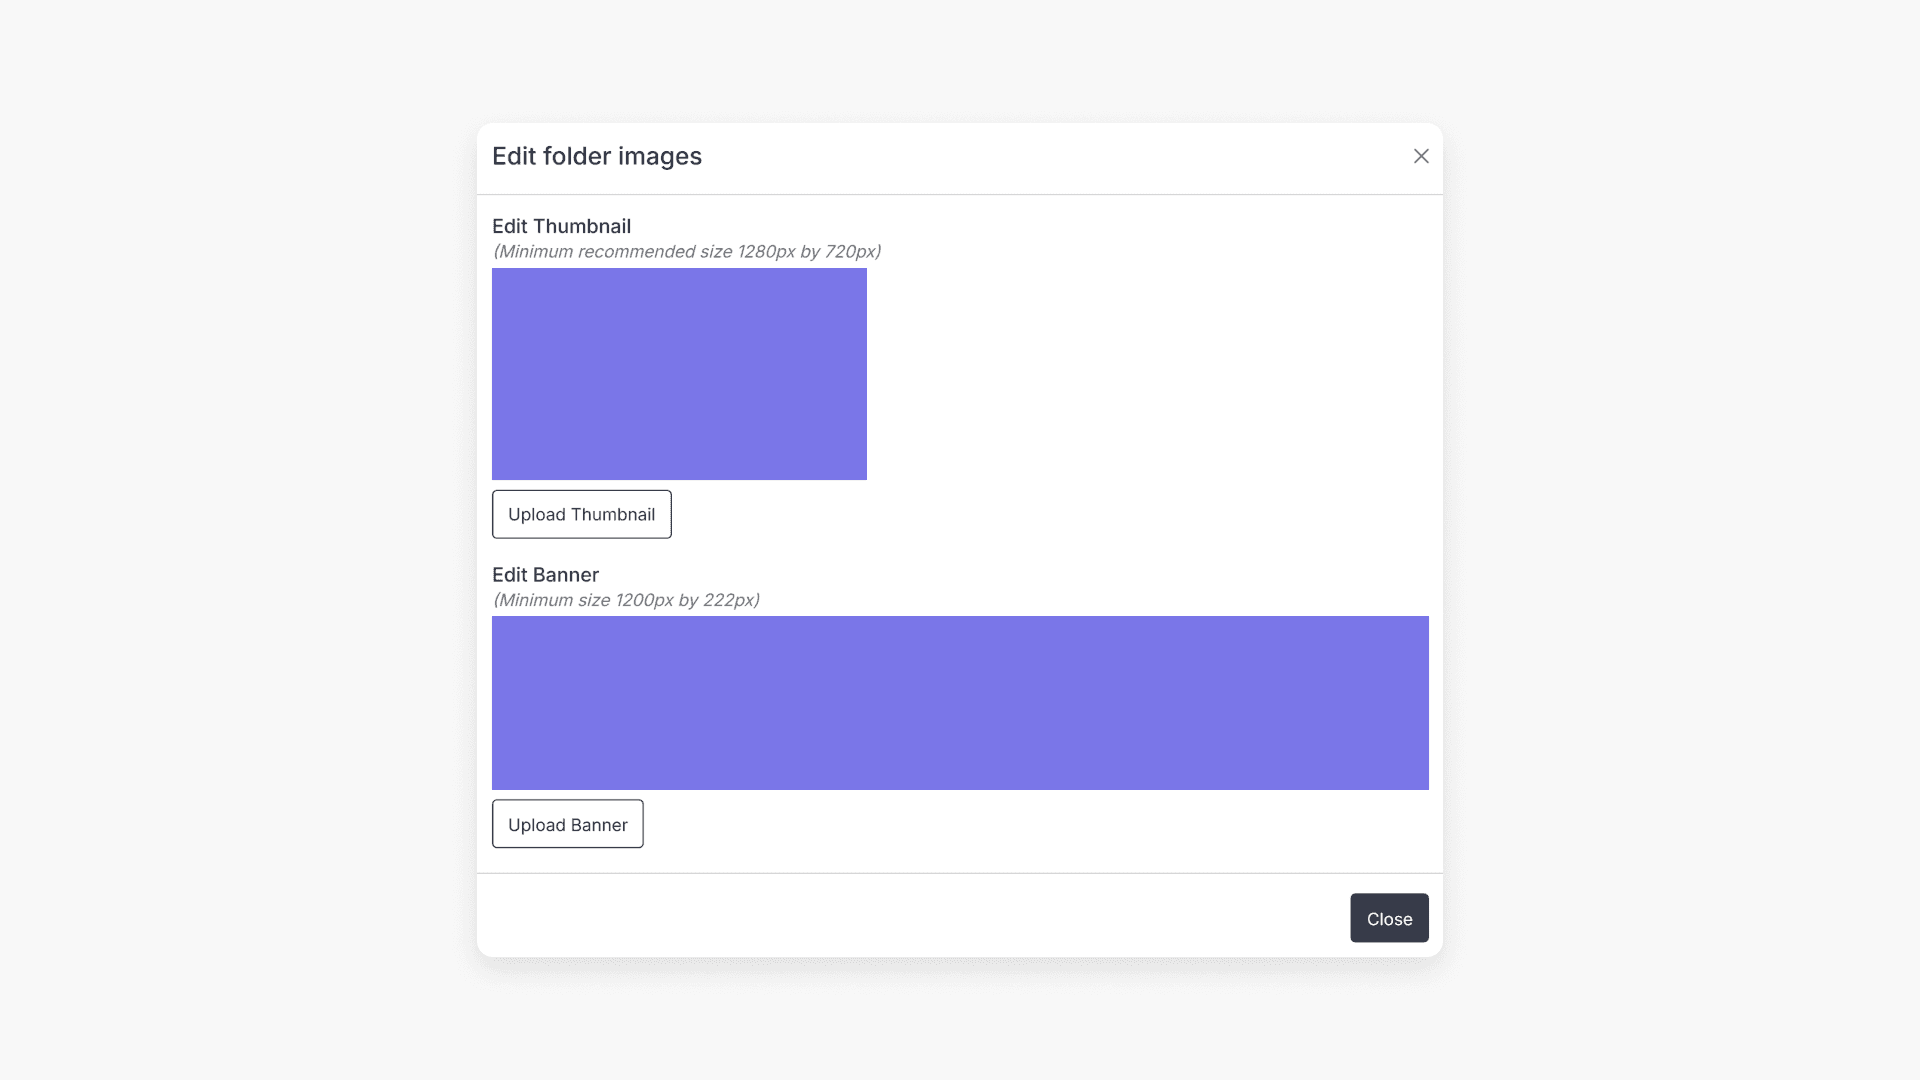Viewport: 1920px width, 1080px height.
Task: Click the purple banner preview image
Action: click(x=960, y=702)
